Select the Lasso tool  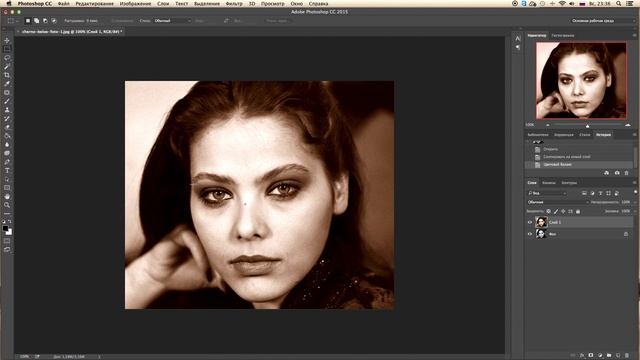(x=7, y=58)
